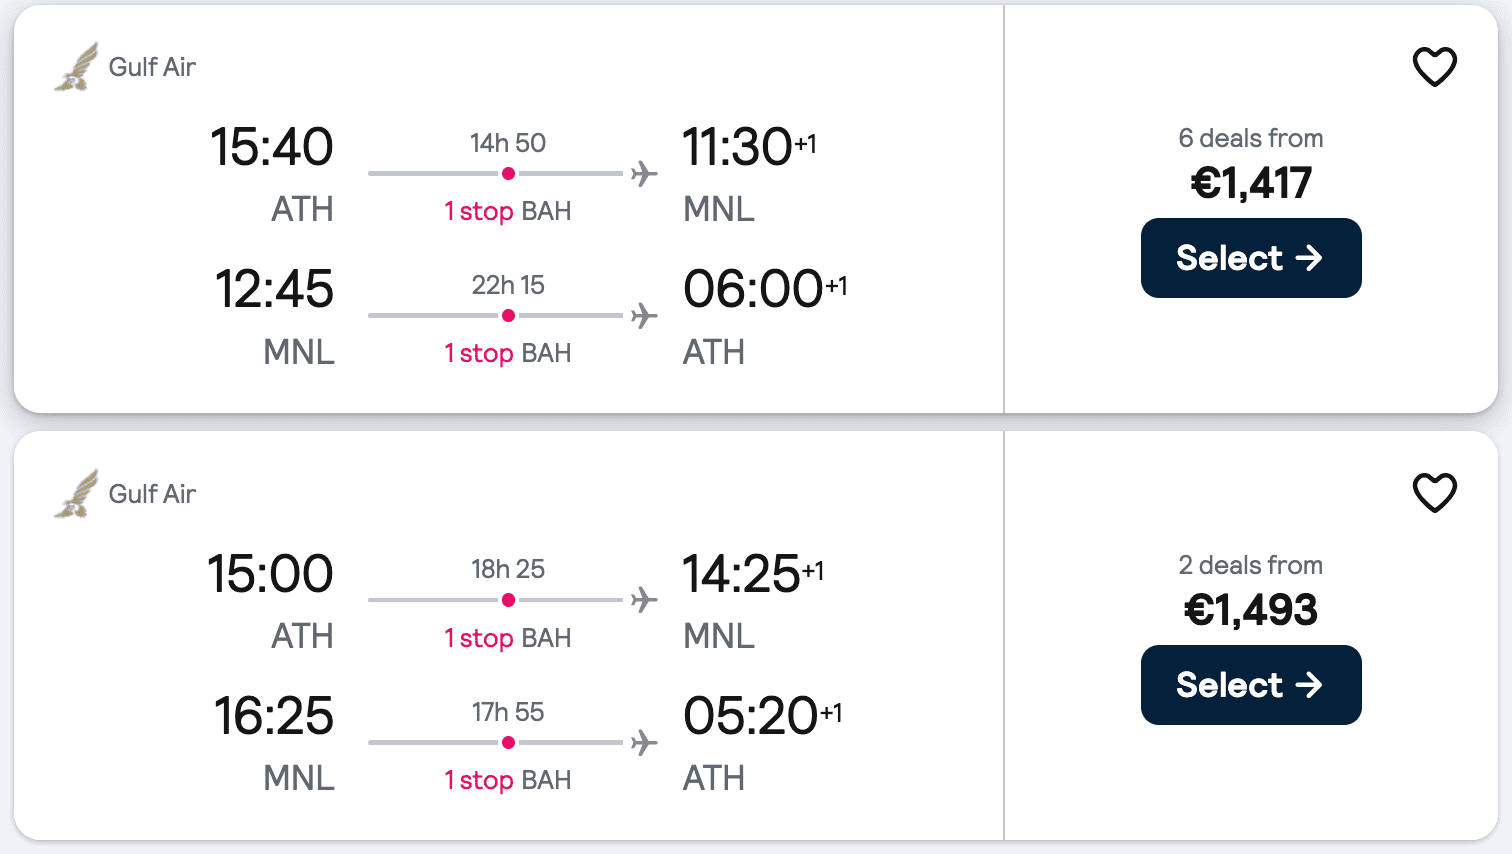Select the €1,417 Gulf Air deal

[x=1250, y=258]
